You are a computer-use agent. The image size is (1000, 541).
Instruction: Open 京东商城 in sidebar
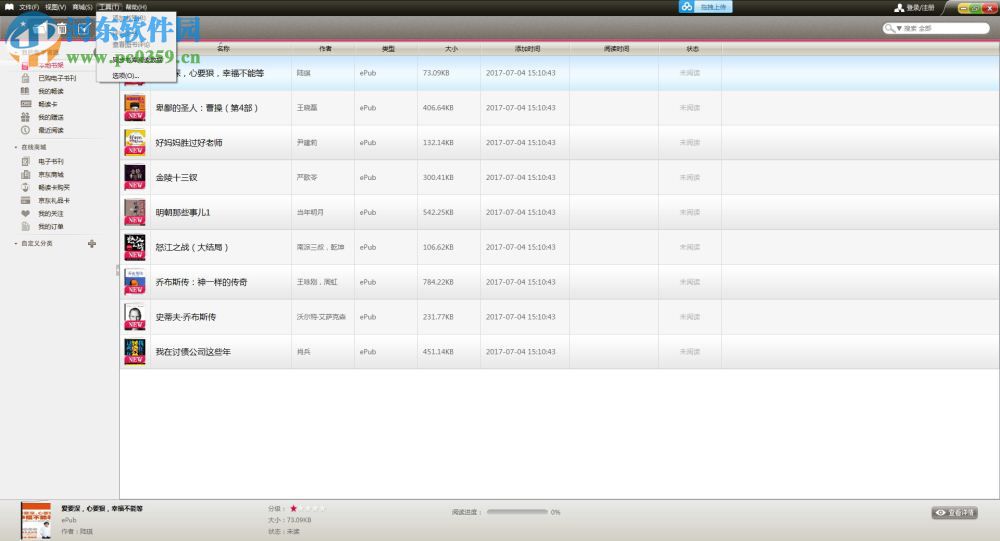click(50, 175)
